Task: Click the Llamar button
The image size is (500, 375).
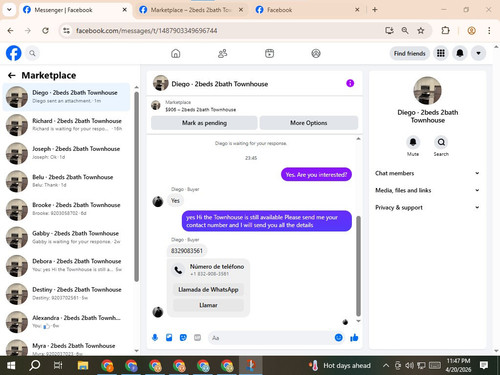Action: 208,305
